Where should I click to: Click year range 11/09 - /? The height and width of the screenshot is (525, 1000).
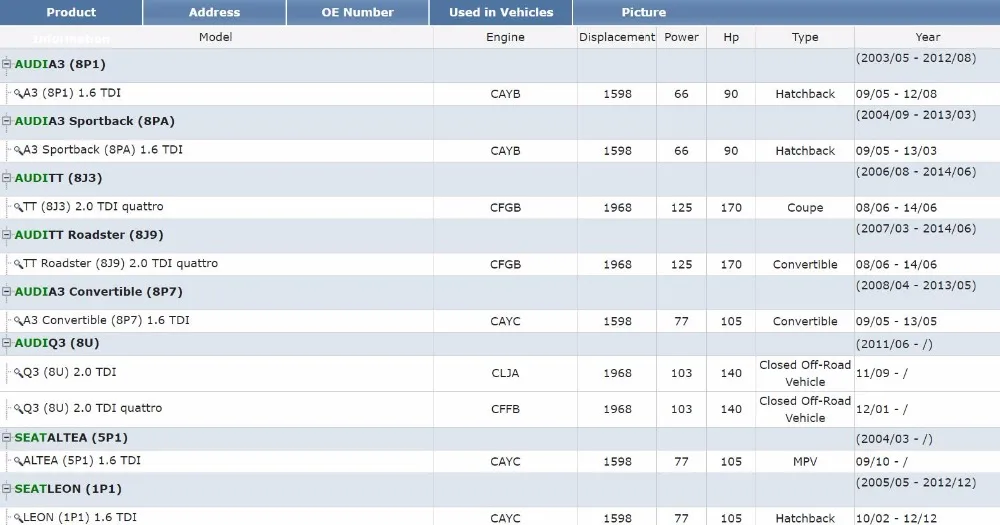coord(881,373)
